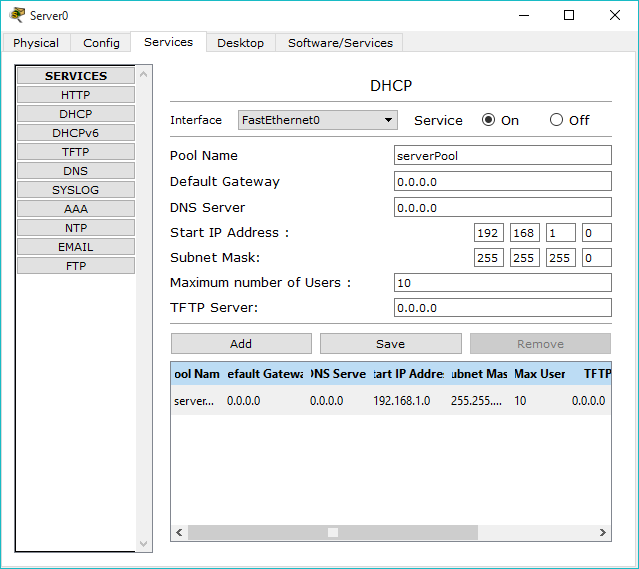The image size is (639, 569).
Task: Switch to Software/Services tab
Action: (x=340, y=43)
